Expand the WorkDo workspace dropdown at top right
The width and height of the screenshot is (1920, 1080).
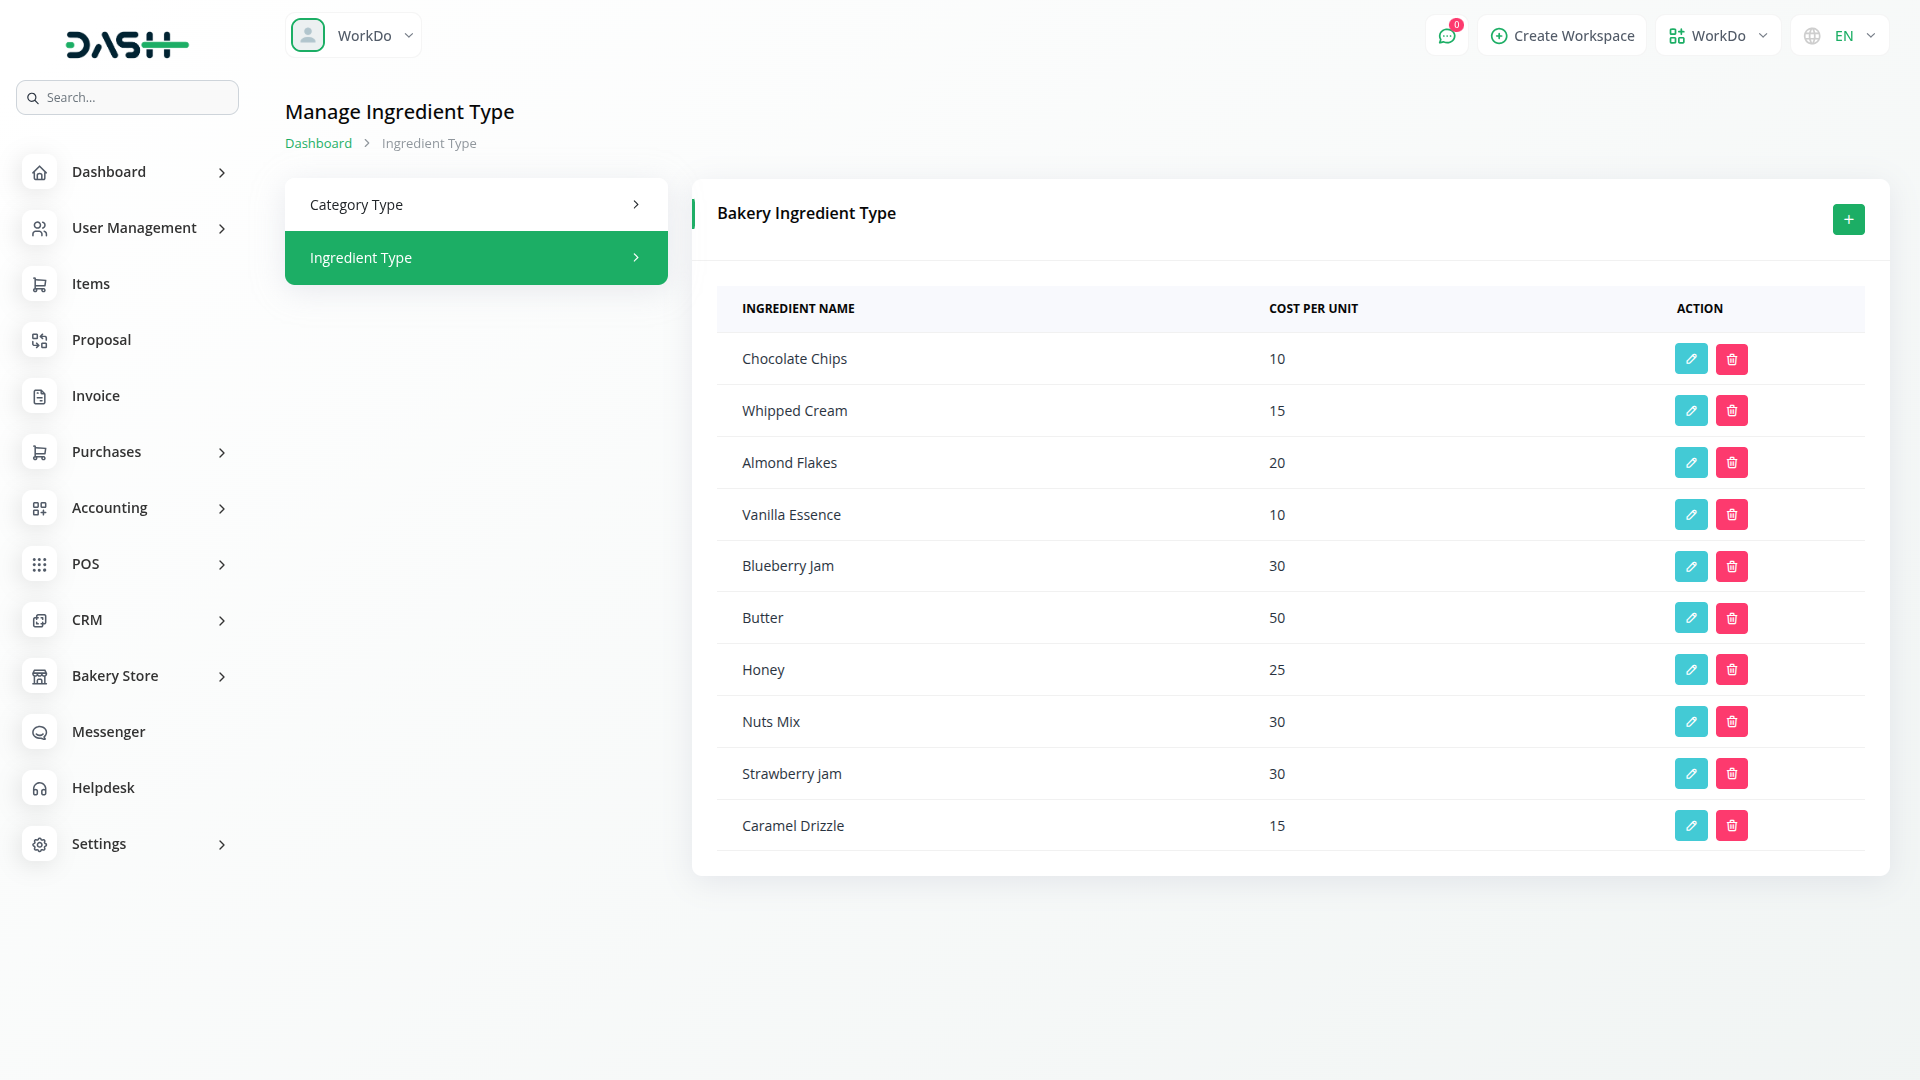[1718, 36]
